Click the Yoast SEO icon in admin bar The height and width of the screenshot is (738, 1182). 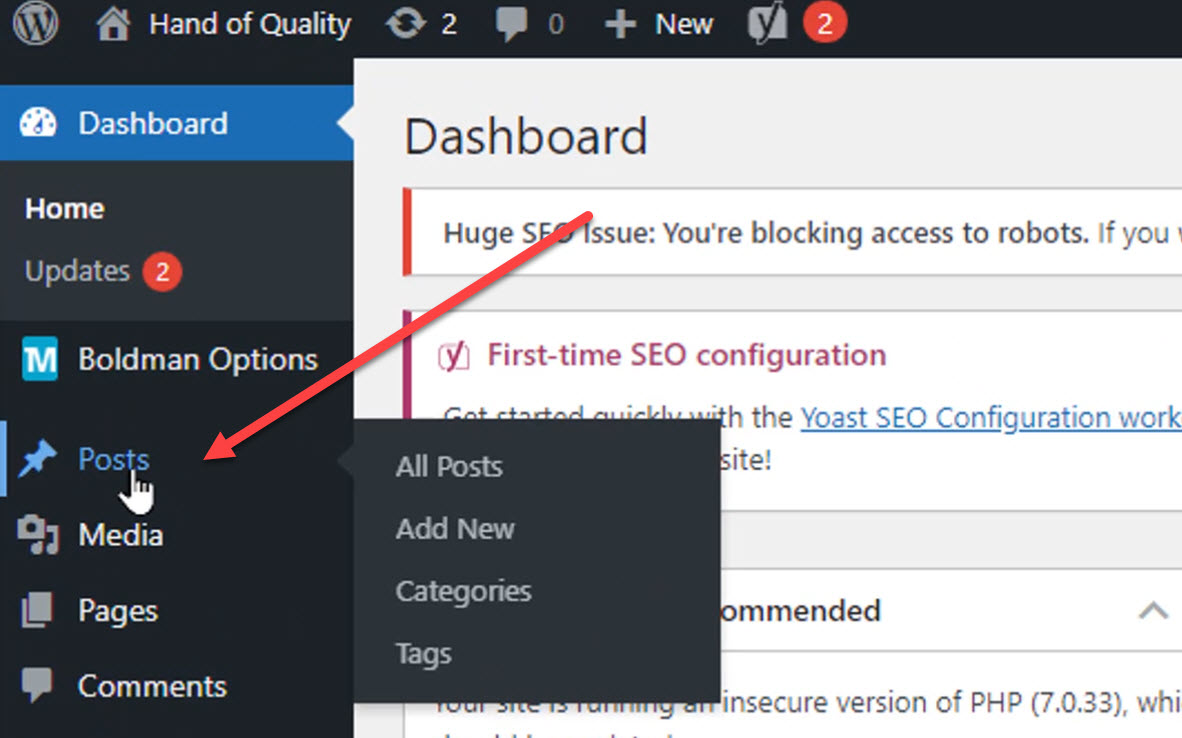point(767,23)
